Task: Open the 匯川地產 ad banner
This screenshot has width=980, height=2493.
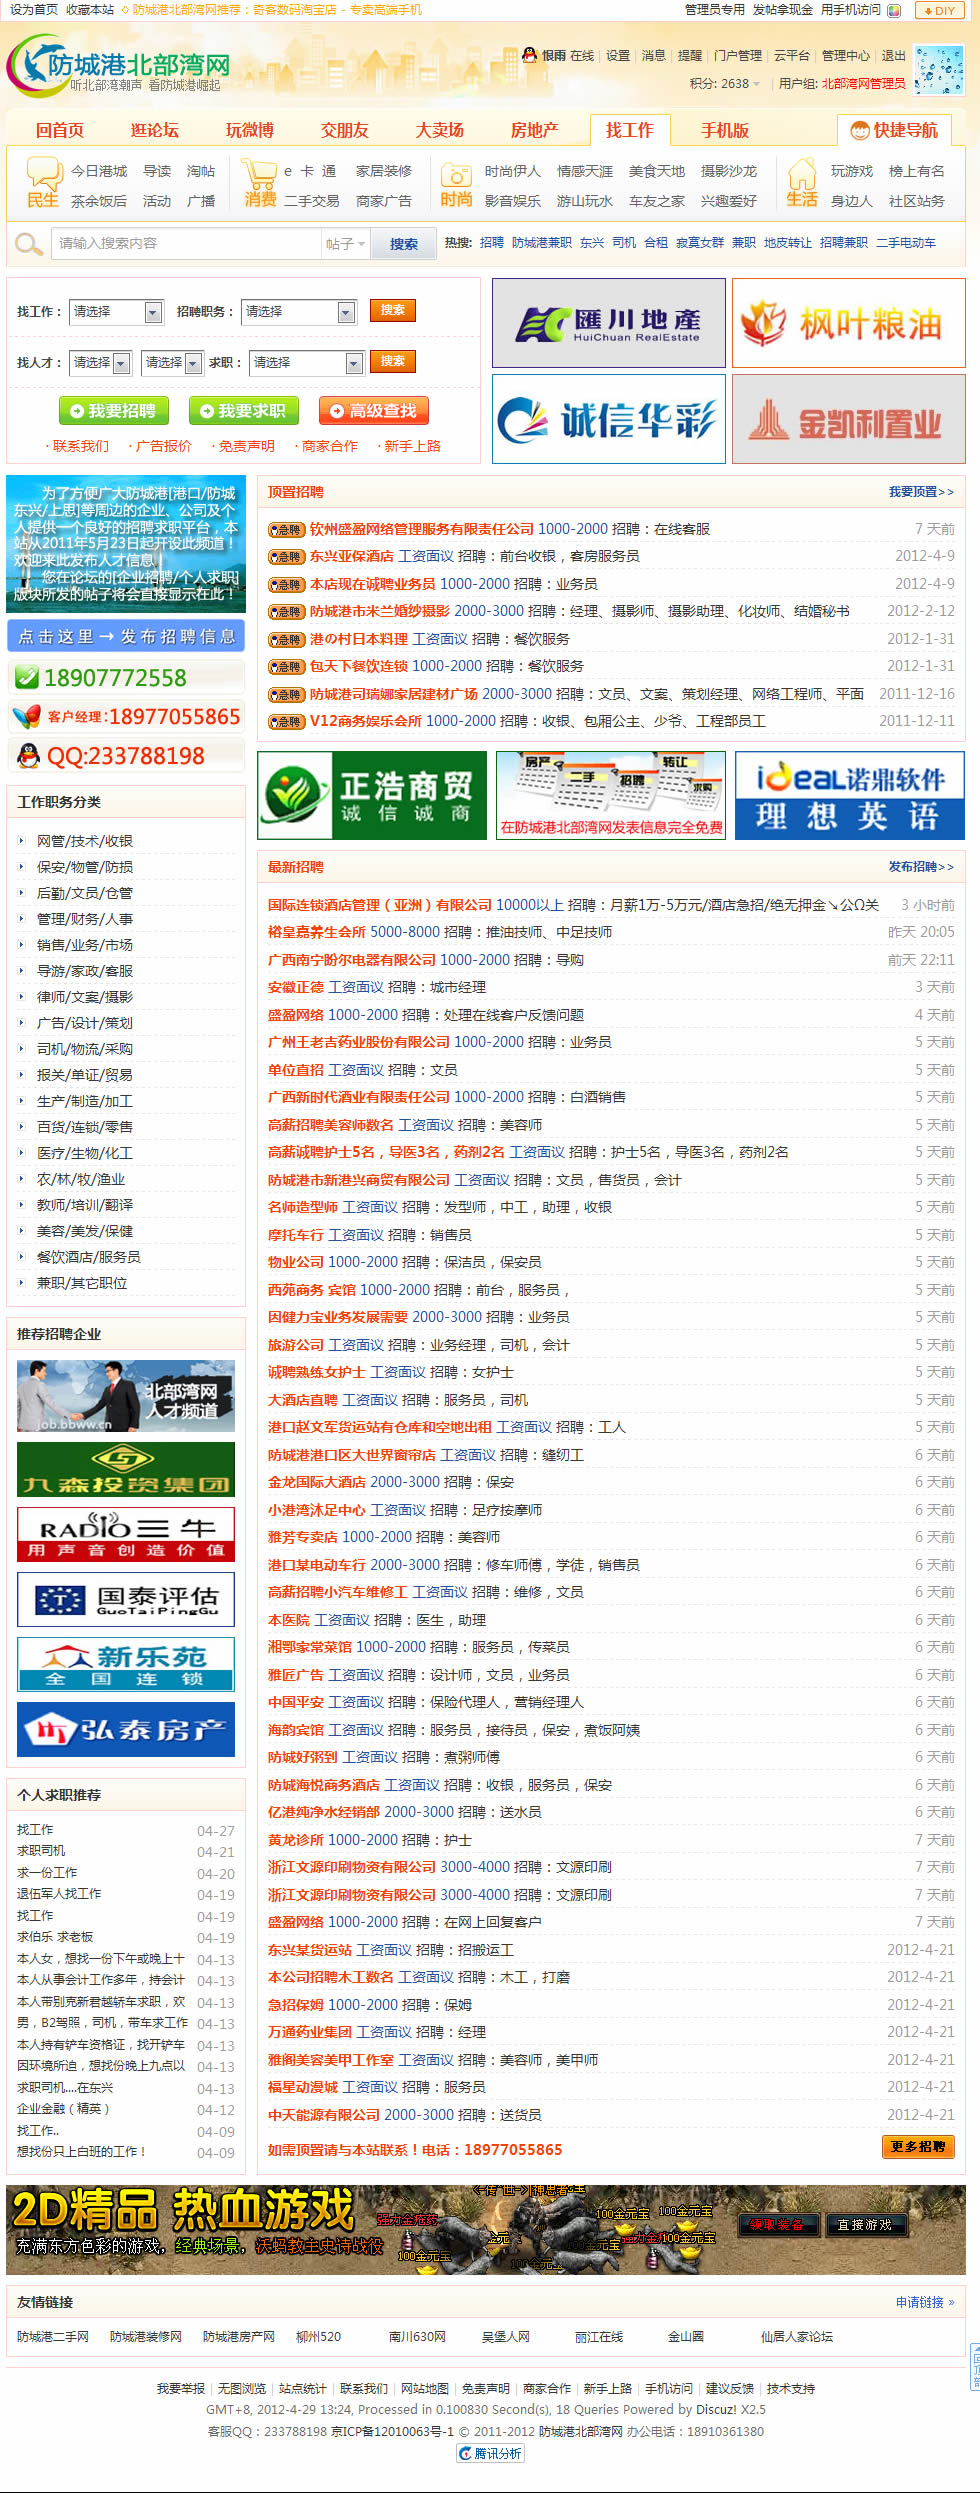Action: (x=608, y=323)
